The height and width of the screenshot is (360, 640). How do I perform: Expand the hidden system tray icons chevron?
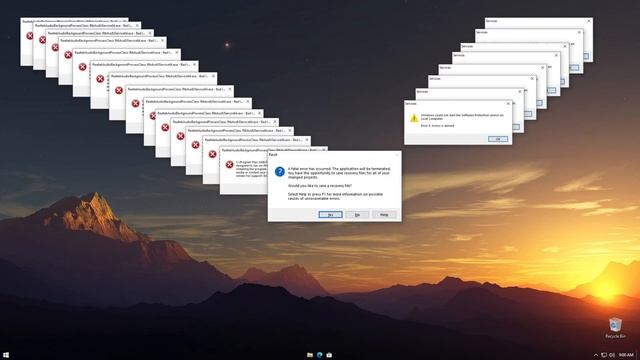(x=596, y=355)
